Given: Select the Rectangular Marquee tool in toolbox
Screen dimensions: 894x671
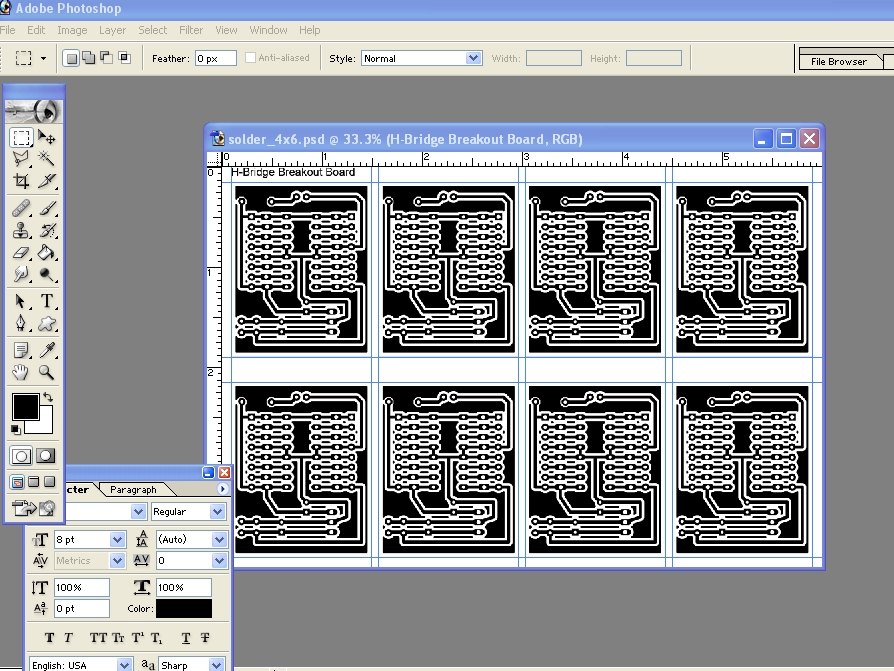Looking at the screenshot, I should pos(22,137).
